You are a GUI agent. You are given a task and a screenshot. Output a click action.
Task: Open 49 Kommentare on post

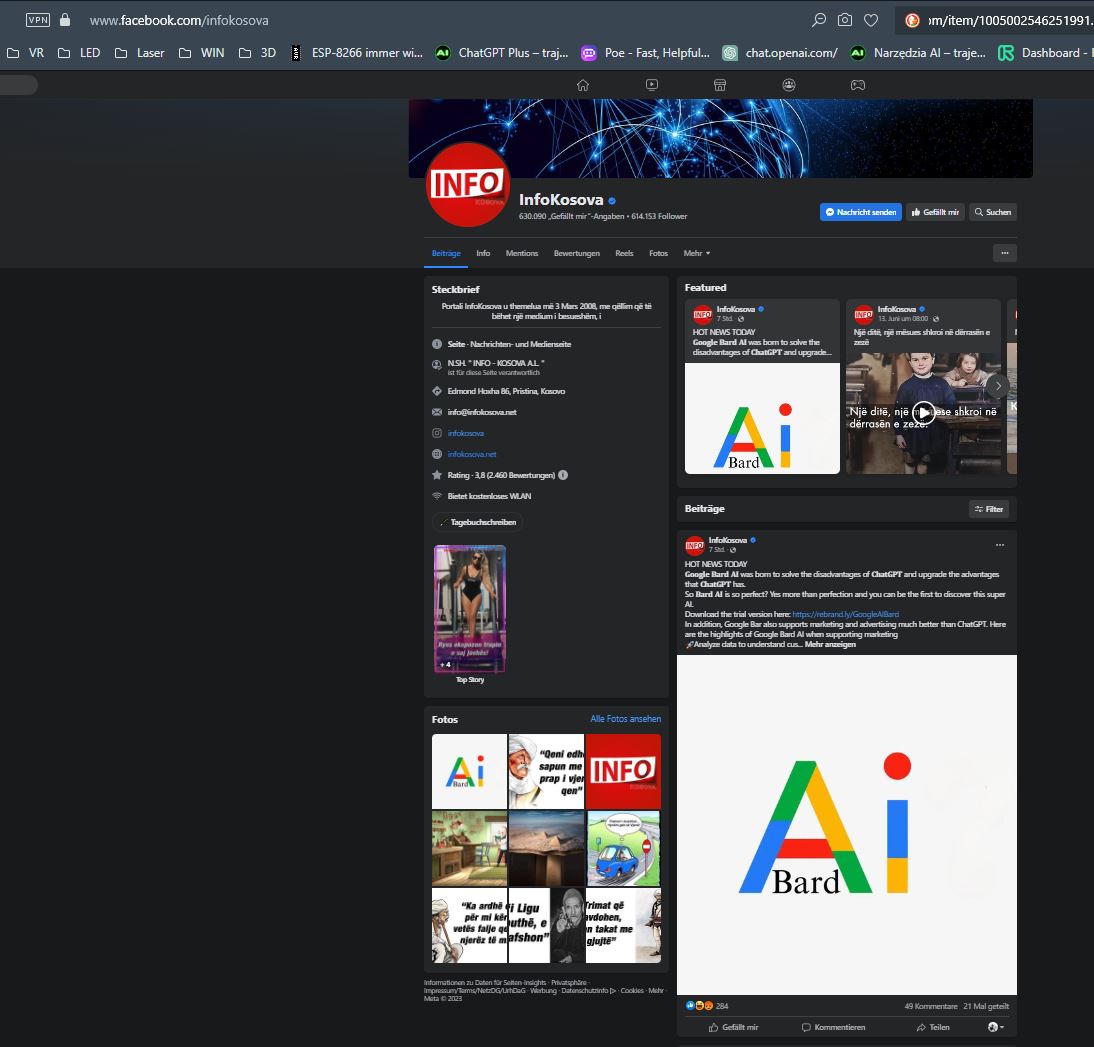point(931,1007)
